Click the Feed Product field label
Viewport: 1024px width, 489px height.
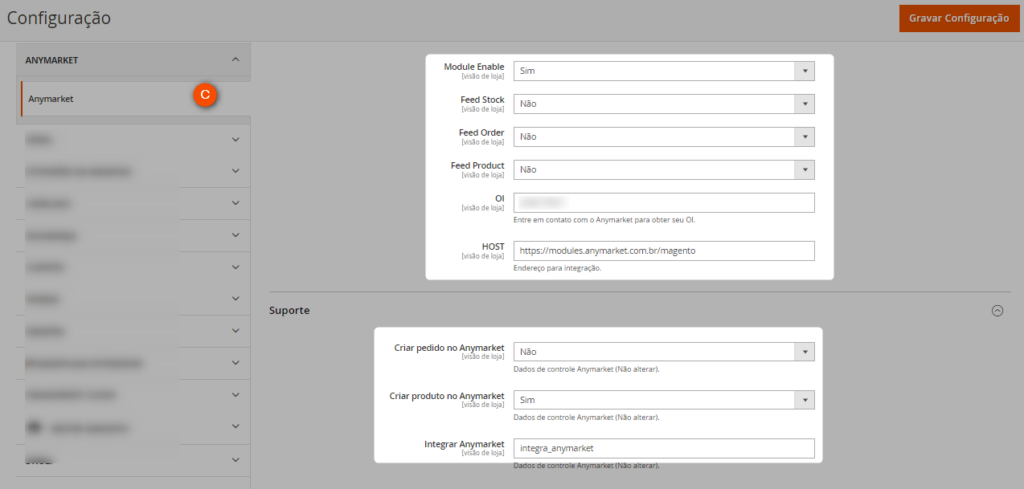[x=477, y=165]
